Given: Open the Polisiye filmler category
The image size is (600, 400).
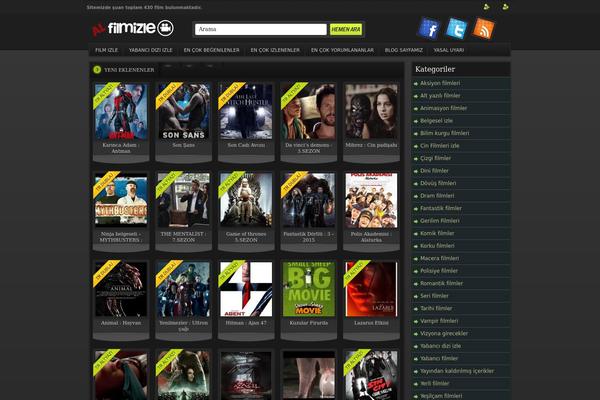Looking at the screenshot, I should 439,271.
